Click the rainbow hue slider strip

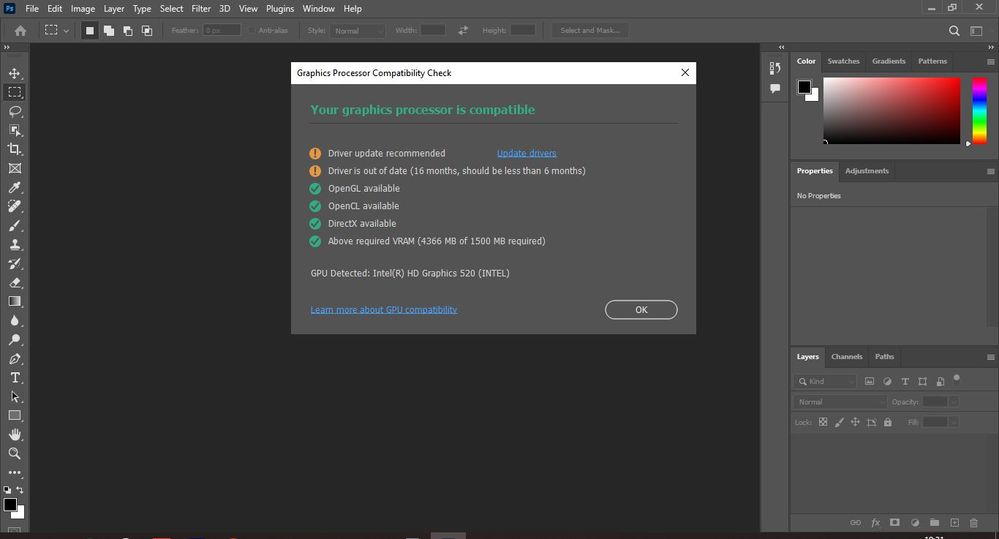click(979, 111)
